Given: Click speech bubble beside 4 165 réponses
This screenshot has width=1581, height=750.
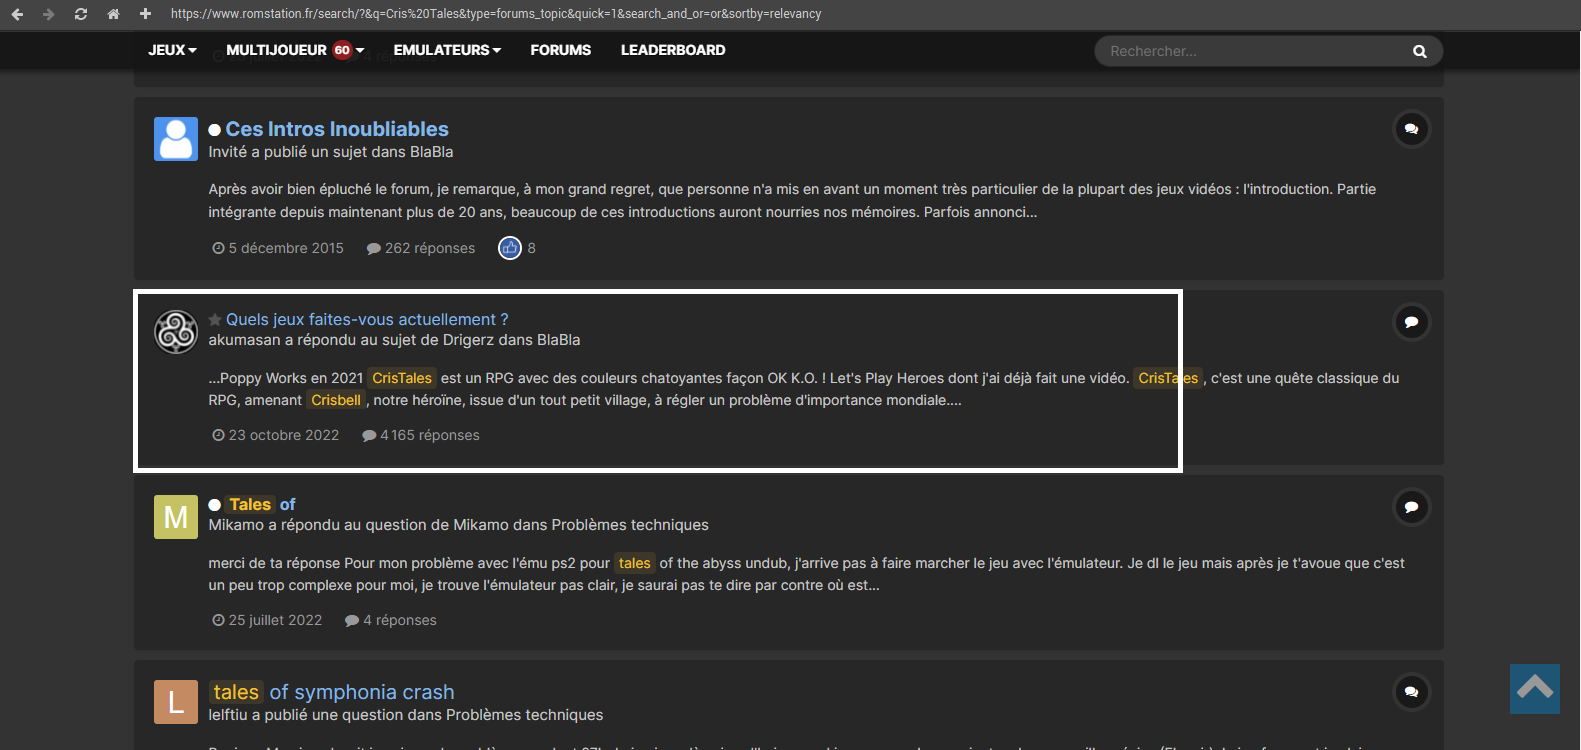Looking at the screenshot, I should (x=369, y=436).
